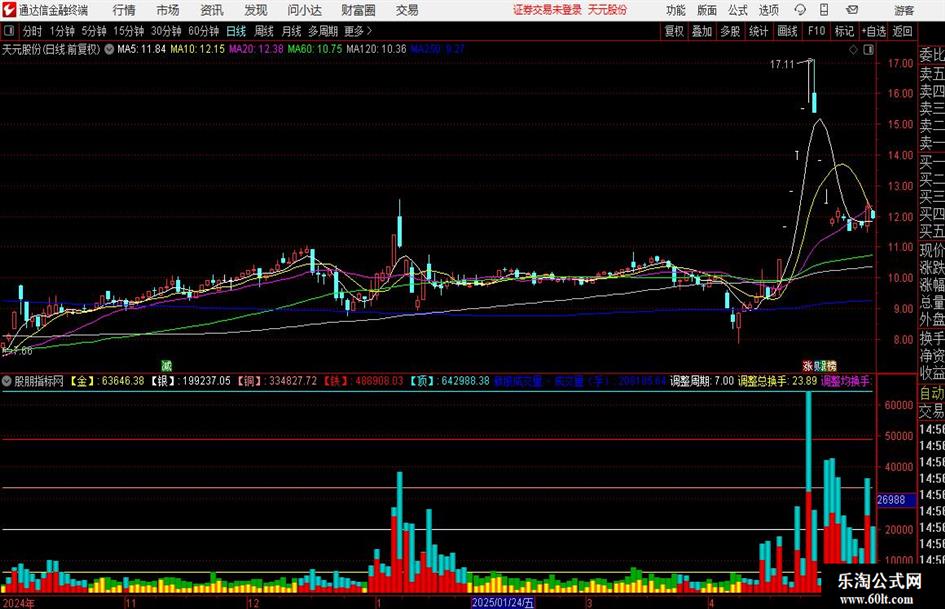Image resolution: width=945 pixels, height=609 pixels.
Task: Click the green 减 marker on chart
Action: (x=166, y=365)
